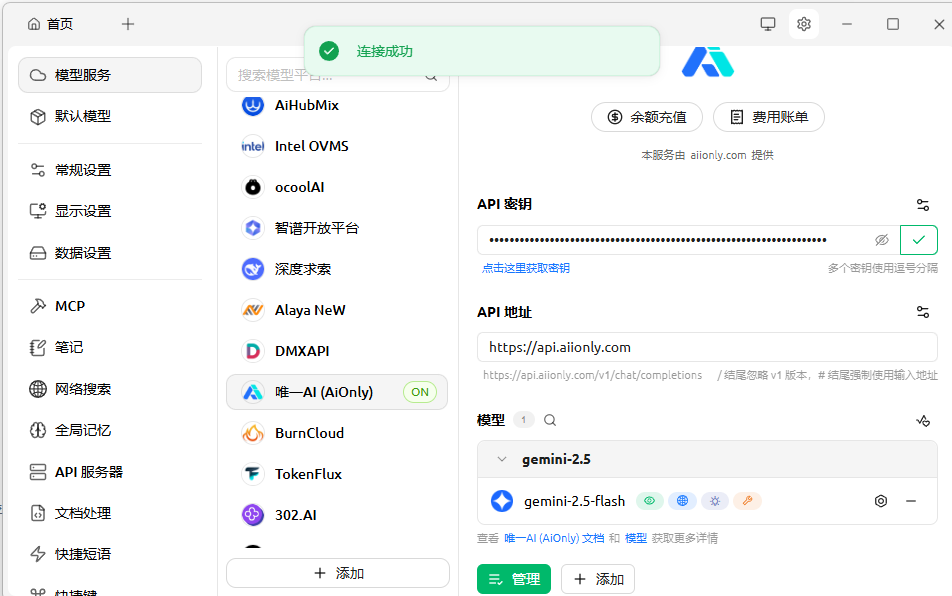Select AiHubMix provider
The width and height of the screenshot is (952, 596).
coord(337,106)
